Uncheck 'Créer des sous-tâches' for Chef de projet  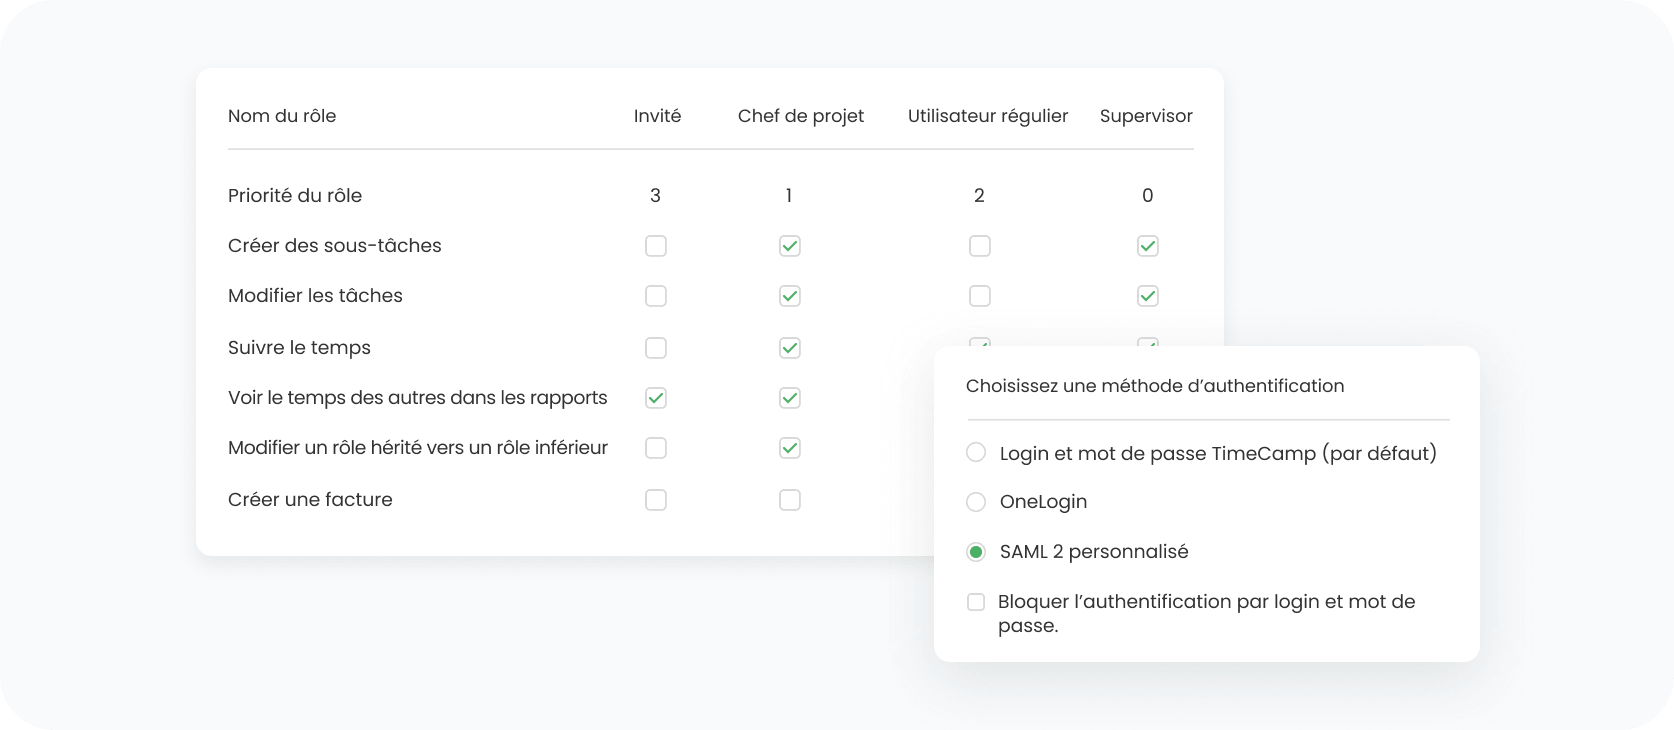[790, 246]
